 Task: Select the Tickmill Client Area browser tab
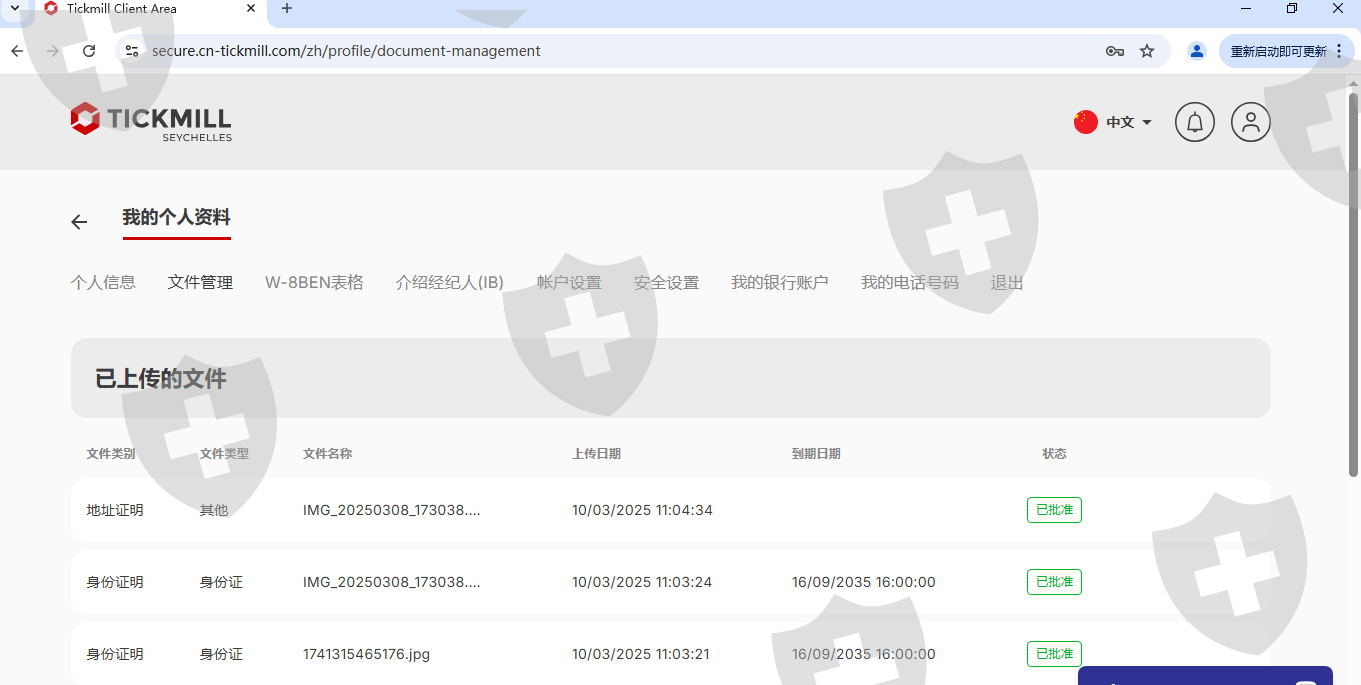[150, 9]
